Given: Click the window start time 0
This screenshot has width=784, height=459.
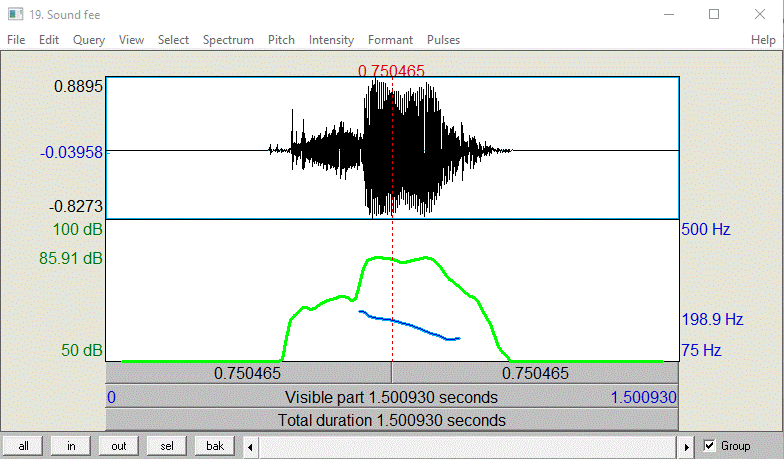Looking at the screenshot, I should tap(112, 398).
